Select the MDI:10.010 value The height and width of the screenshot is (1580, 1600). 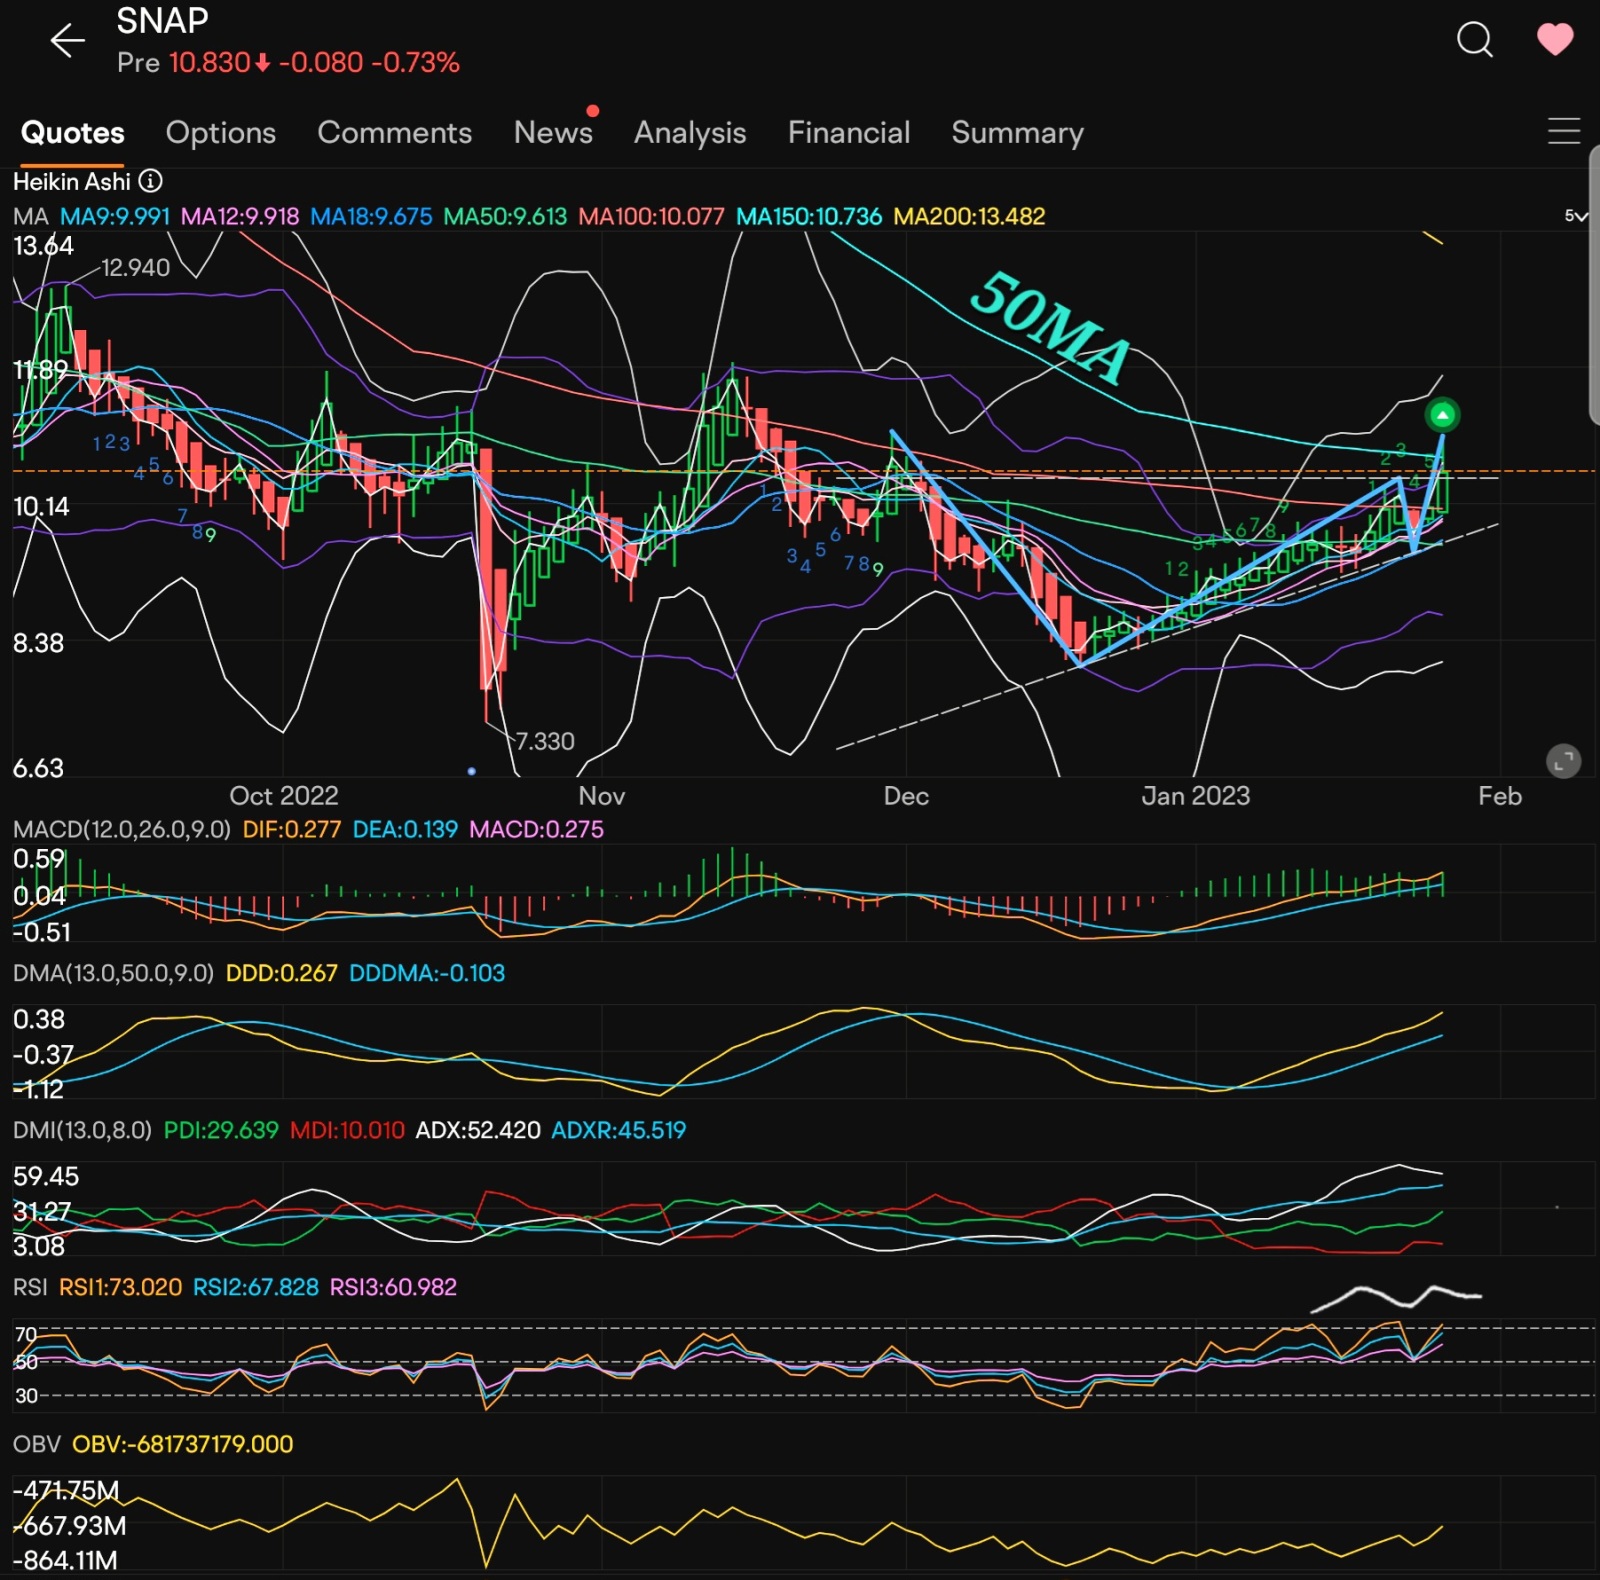[x=347, y=1131]
